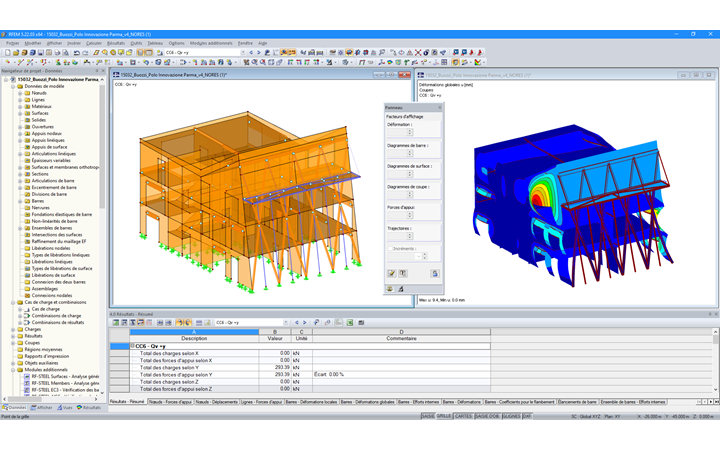This screenshot has height=450, width=720.
Task: Click the Open file folder icon
Action: [x=16, y=52]
